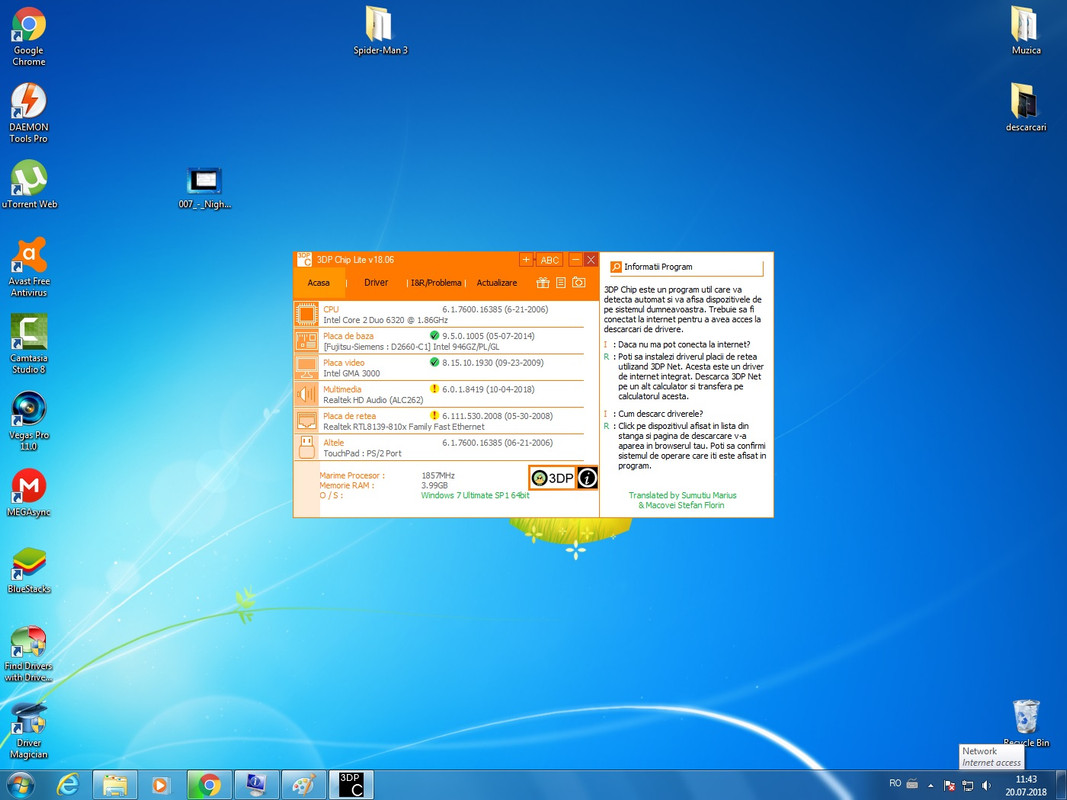Click Intel GMA 3000 text
Screen dimensions: 1067x800
pyautogui.click(x=351, y=373)
